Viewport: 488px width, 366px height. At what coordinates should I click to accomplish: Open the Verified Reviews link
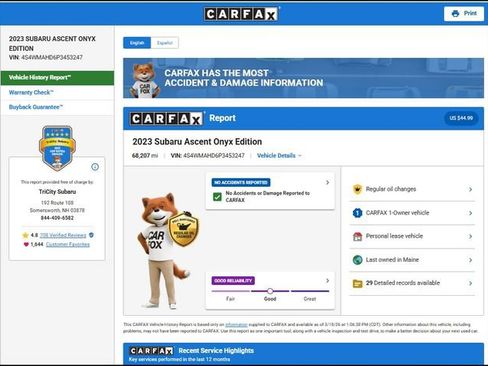[x=63, y=235]
